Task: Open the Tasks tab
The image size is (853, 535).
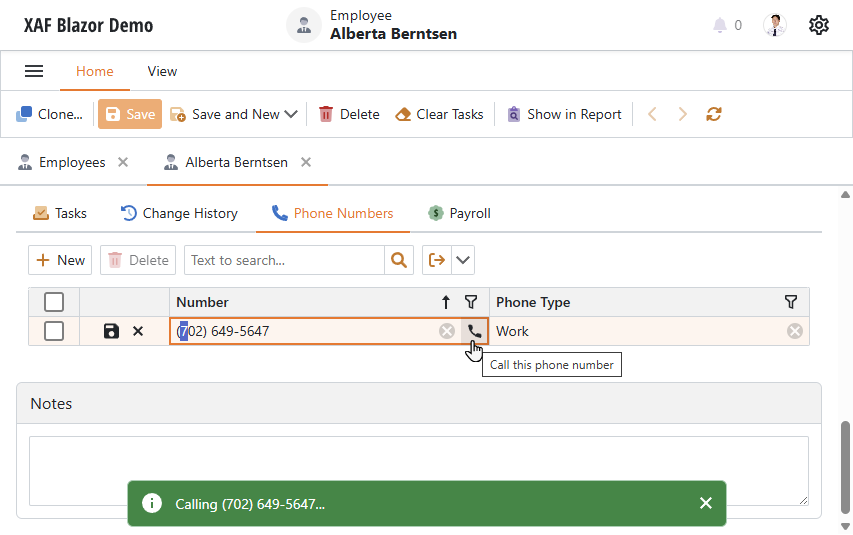Action: pyautogui.click(x=60, y=213)
